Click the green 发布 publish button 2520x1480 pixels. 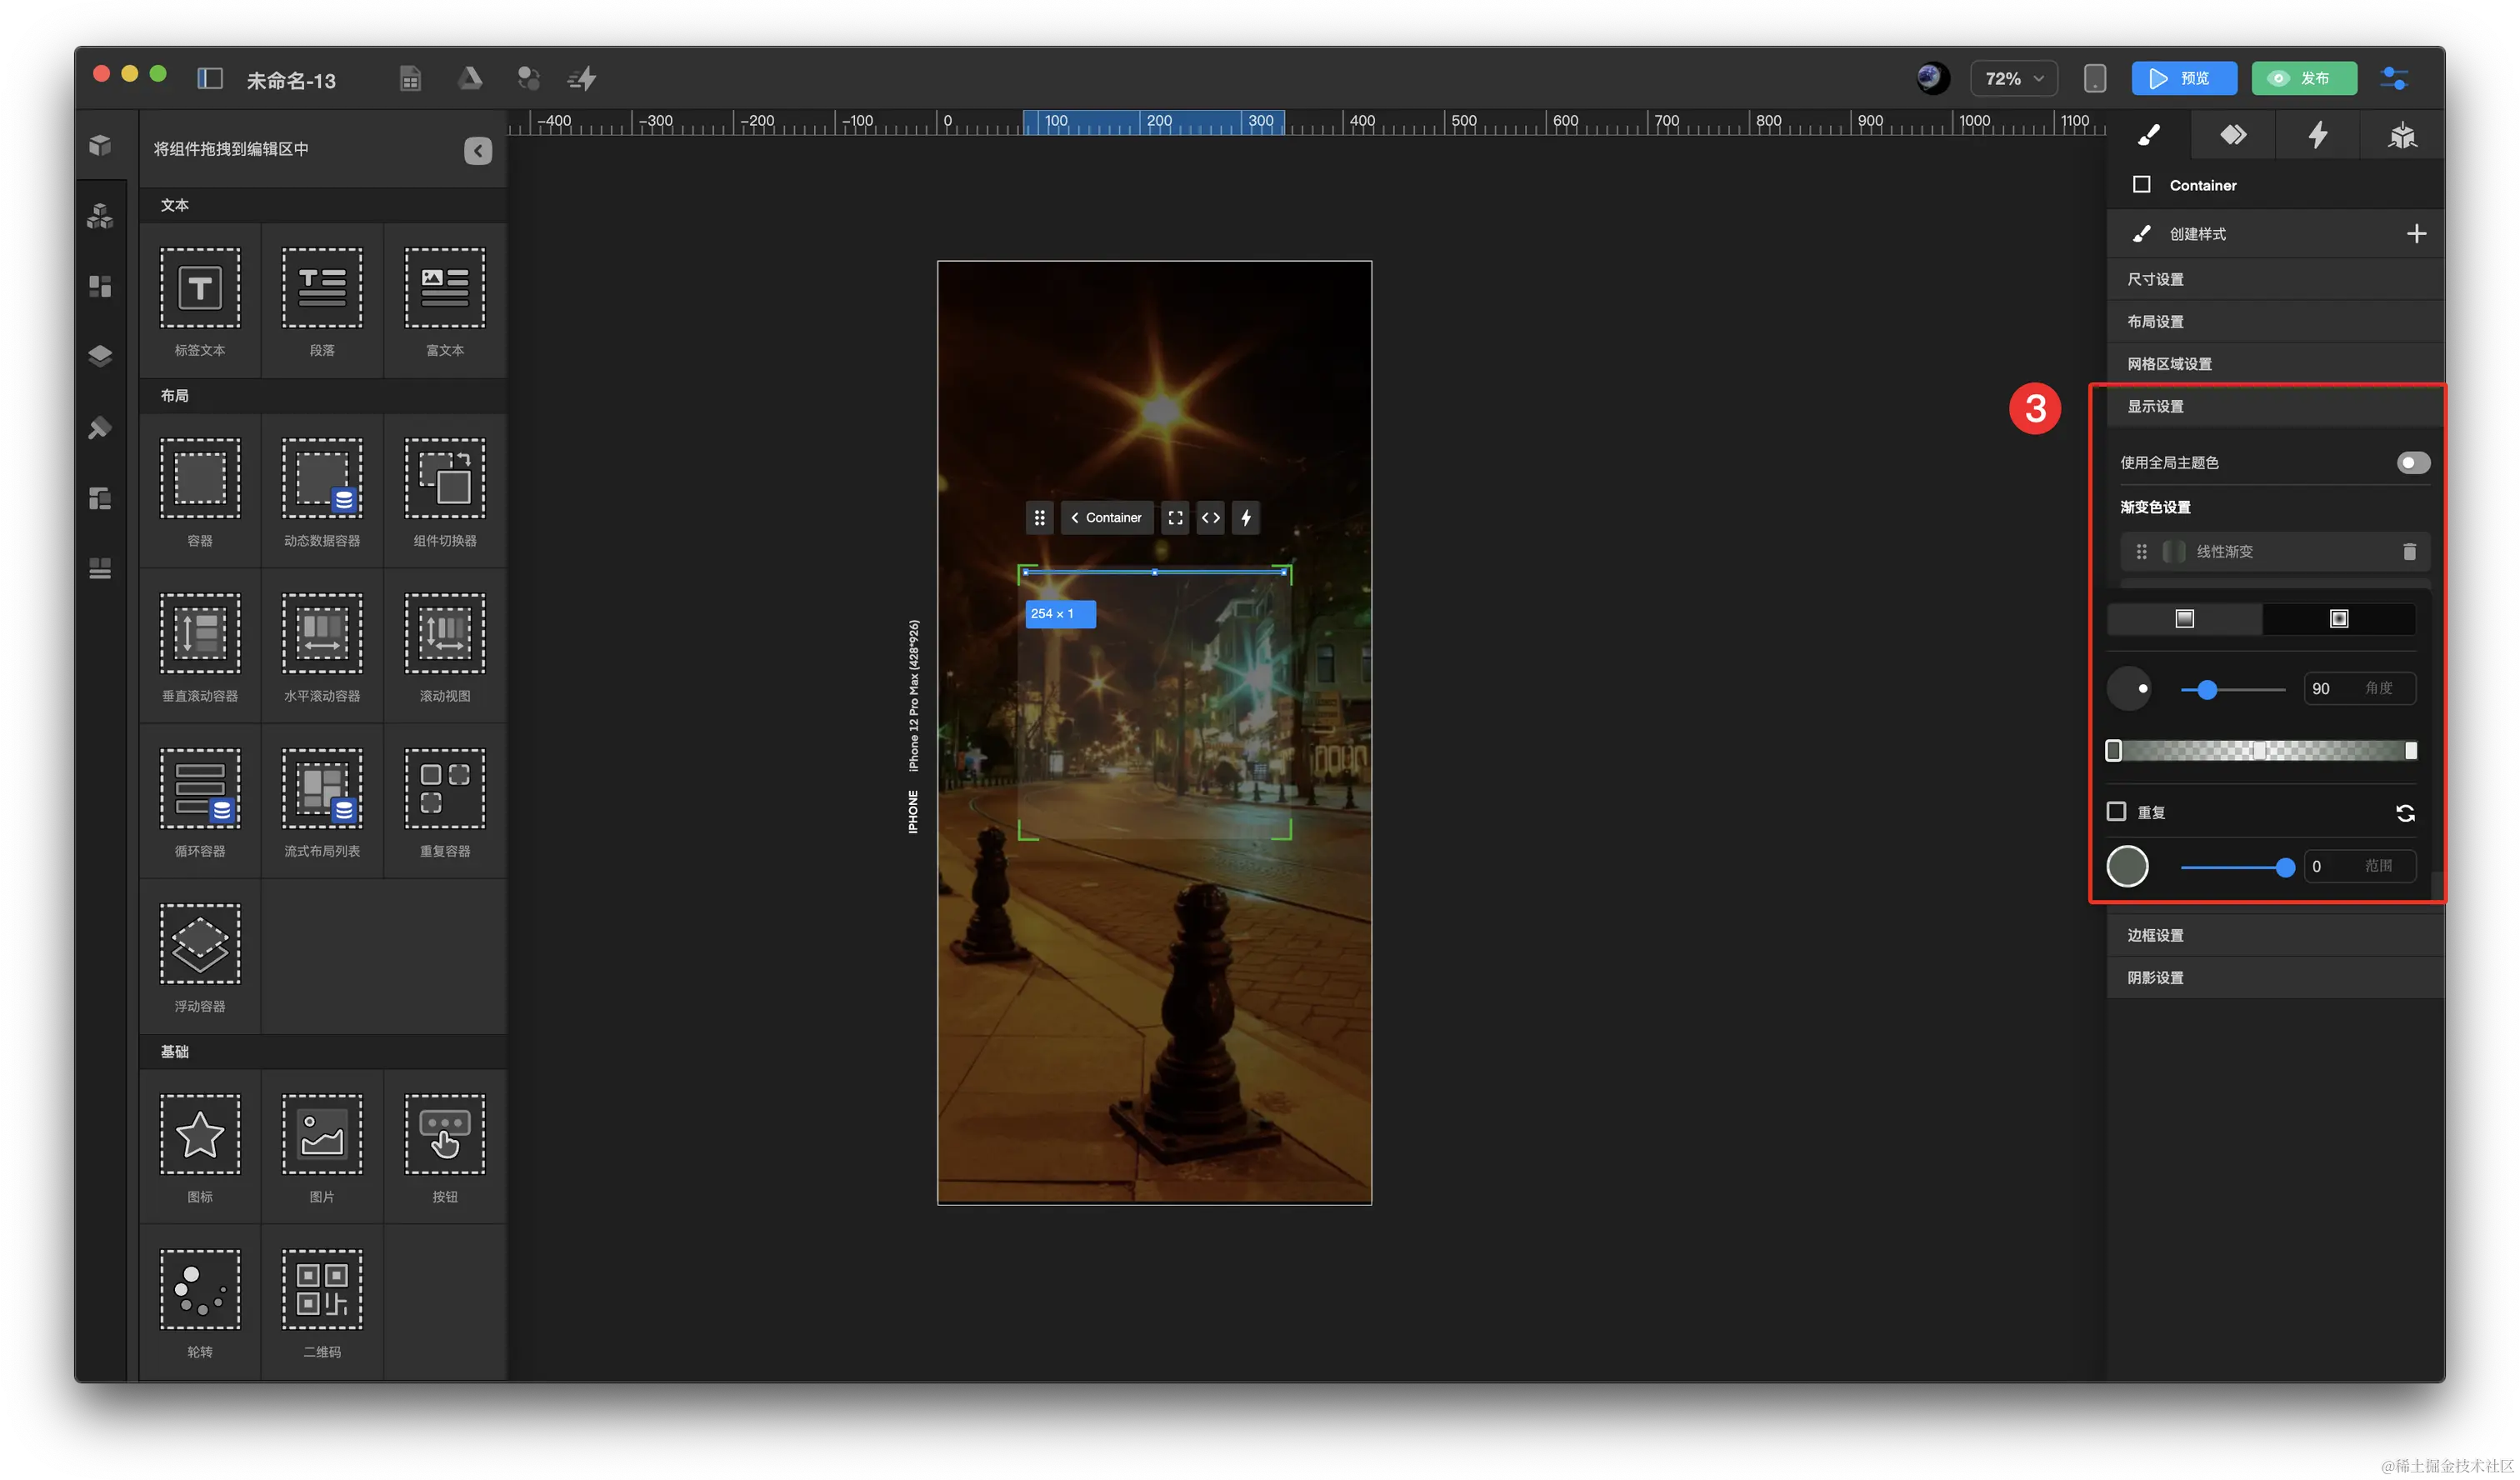[x=2303, y=79]
